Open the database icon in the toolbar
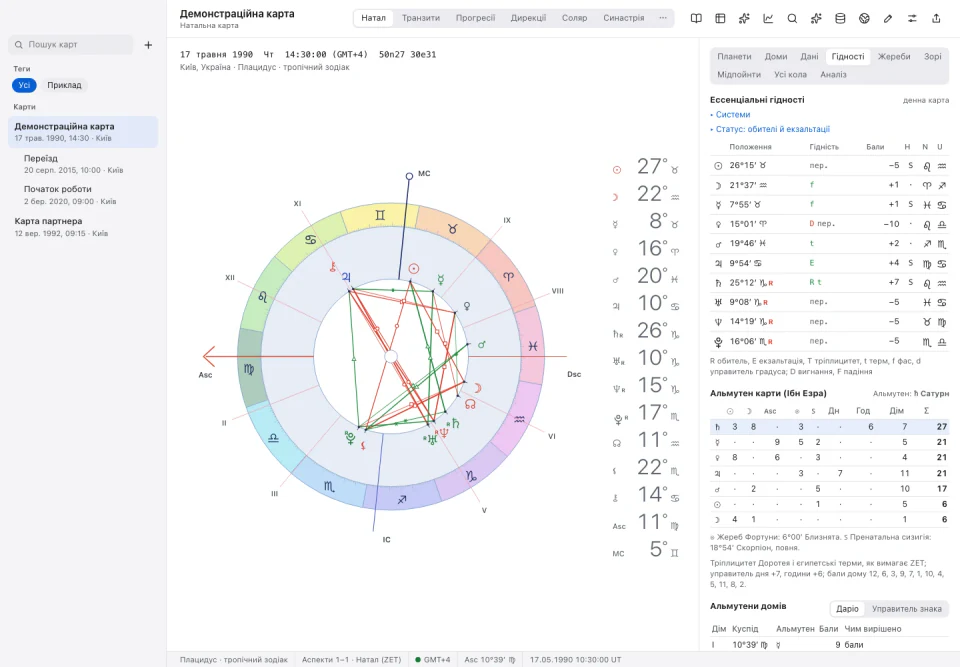The image size is (960, 667). 840,18
